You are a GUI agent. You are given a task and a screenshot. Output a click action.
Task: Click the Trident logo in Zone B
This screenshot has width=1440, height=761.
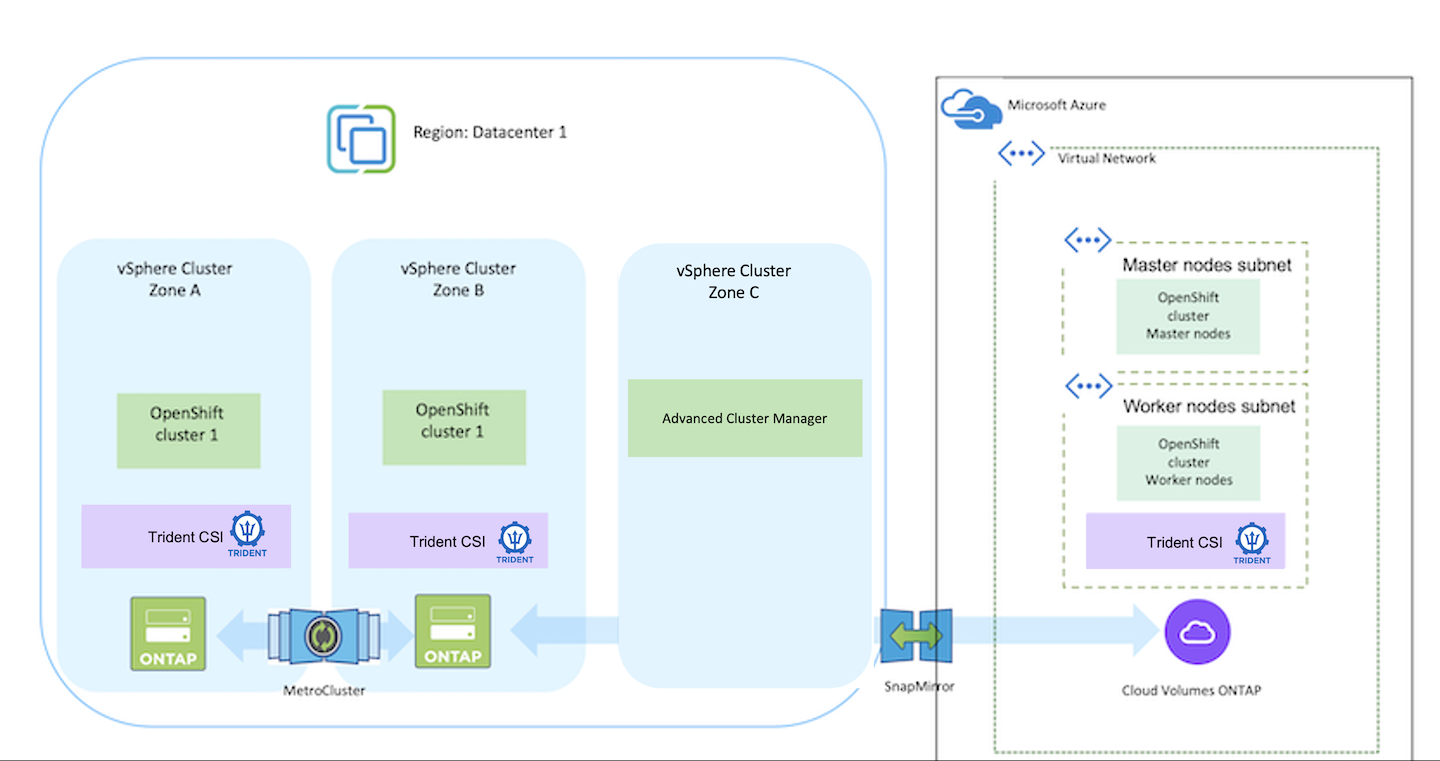tap(515, 541)
